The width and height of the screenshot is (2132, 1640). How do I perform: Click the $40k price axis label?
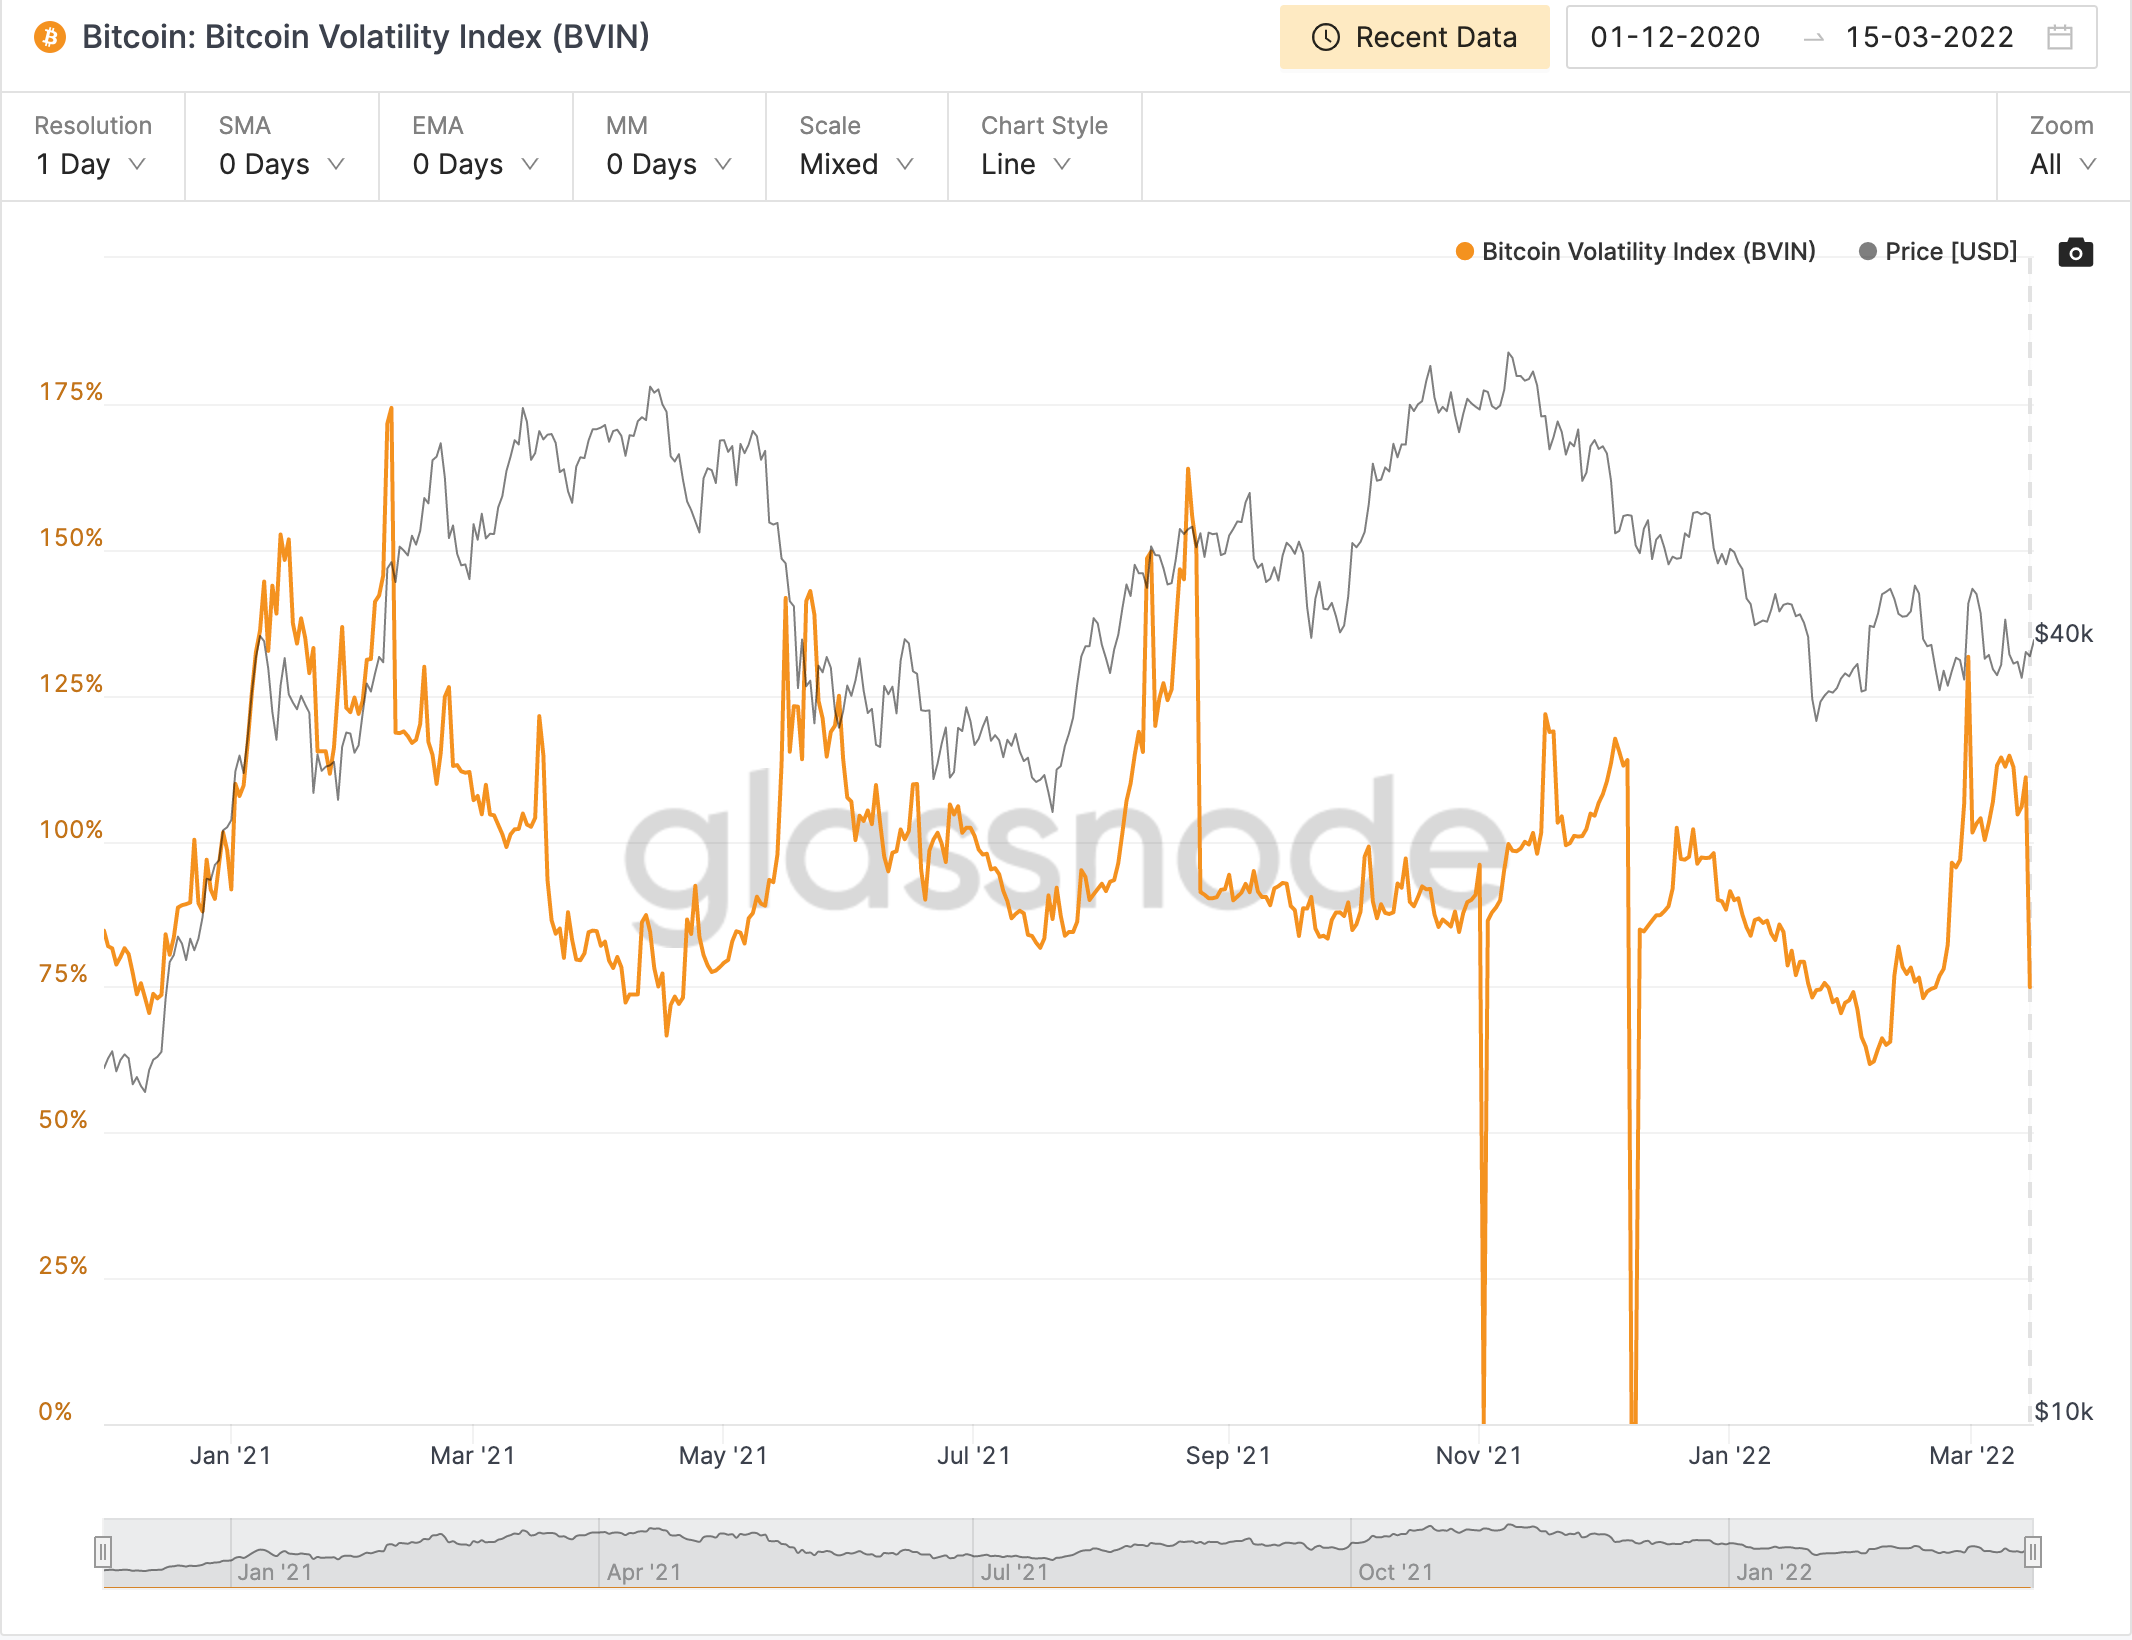pyautogui.click(x=2063, y=634)
